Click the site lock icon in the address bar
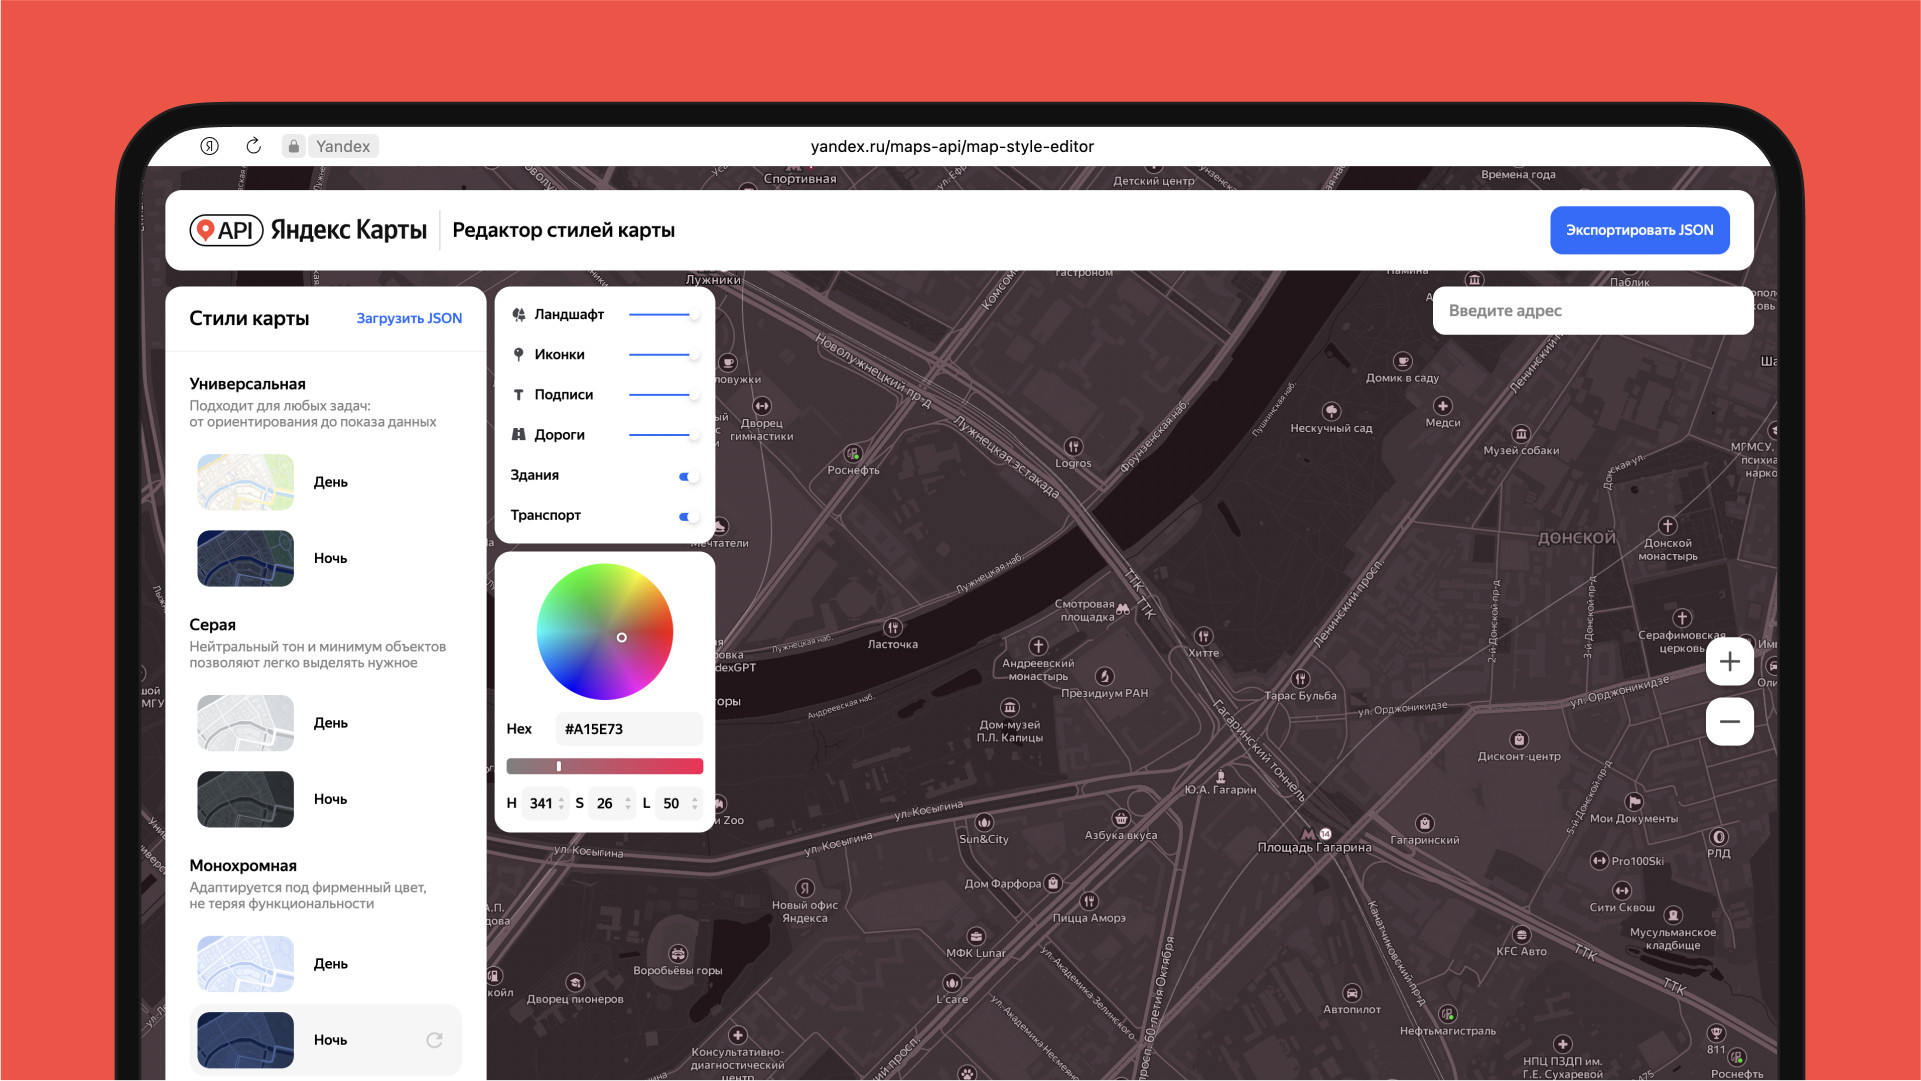Screen dimensions: 1921x1081 pos(293,146)
